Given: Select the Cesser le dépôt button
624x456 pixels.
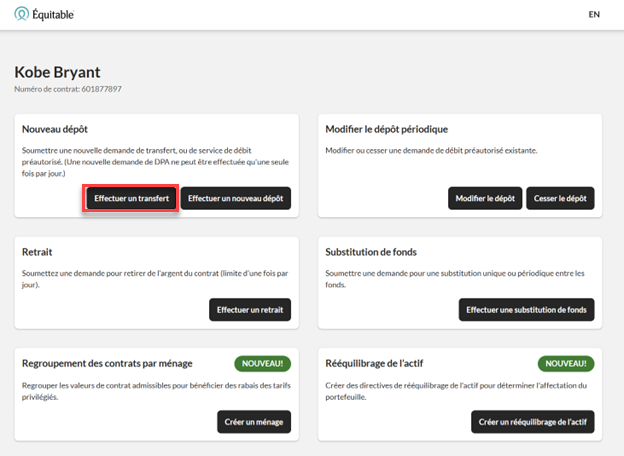Looking at the screenshot, I should pos(561,198).
